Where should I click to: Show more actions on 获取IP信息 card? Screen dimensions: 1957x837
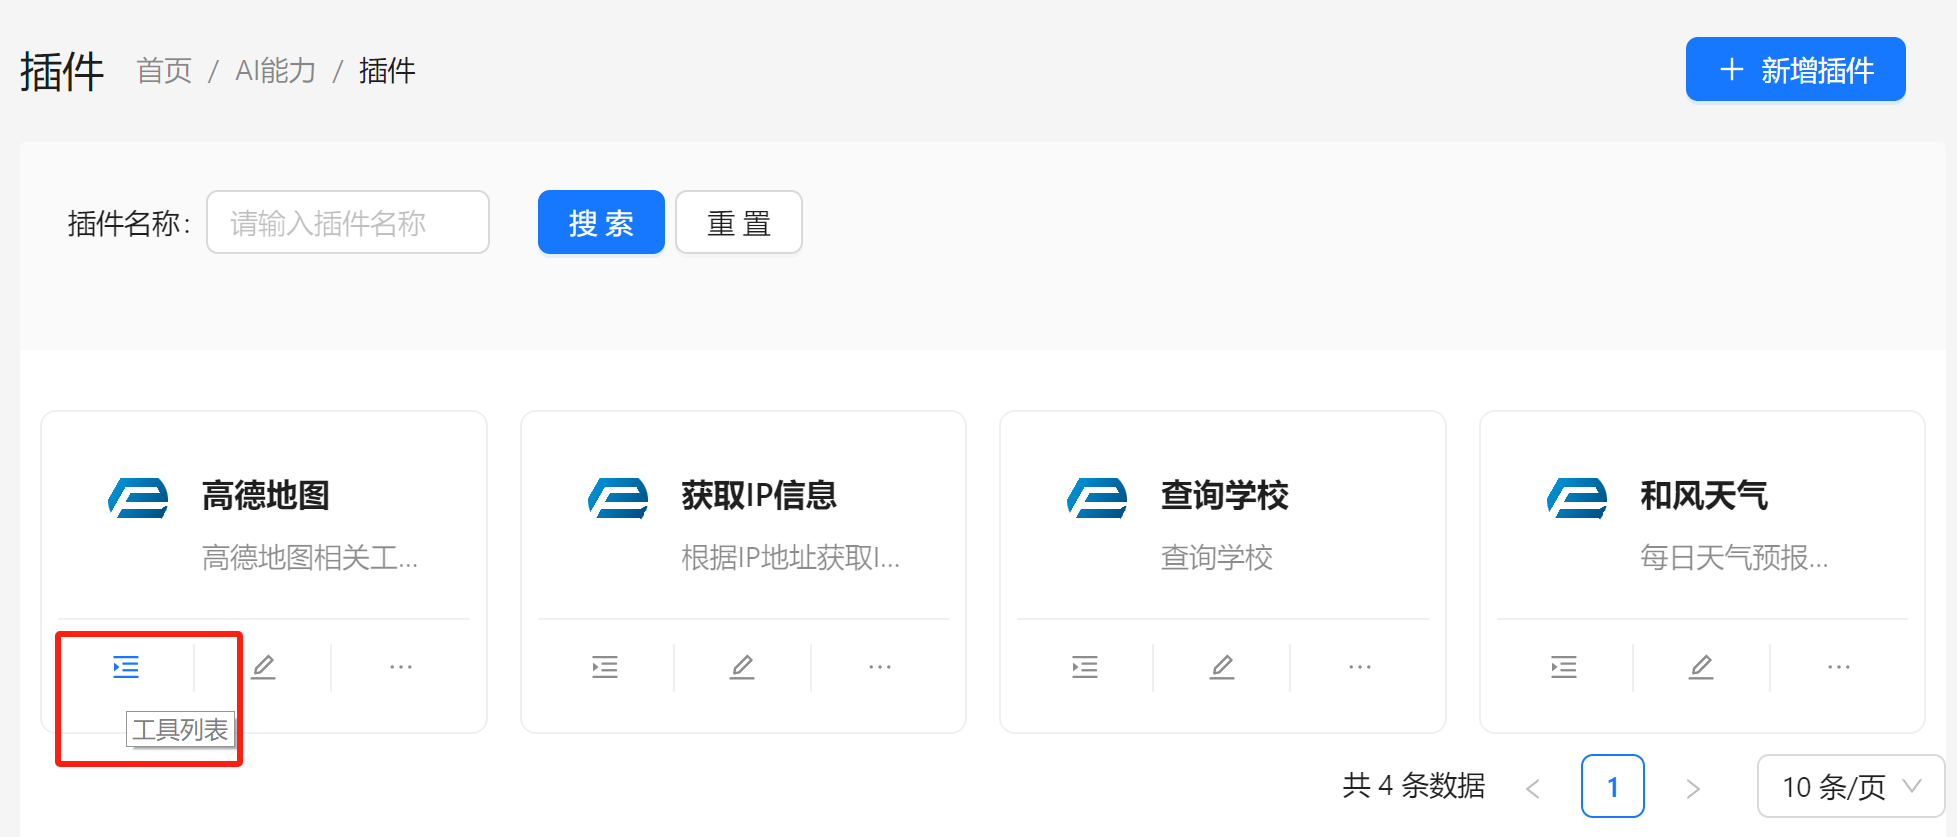879,667
